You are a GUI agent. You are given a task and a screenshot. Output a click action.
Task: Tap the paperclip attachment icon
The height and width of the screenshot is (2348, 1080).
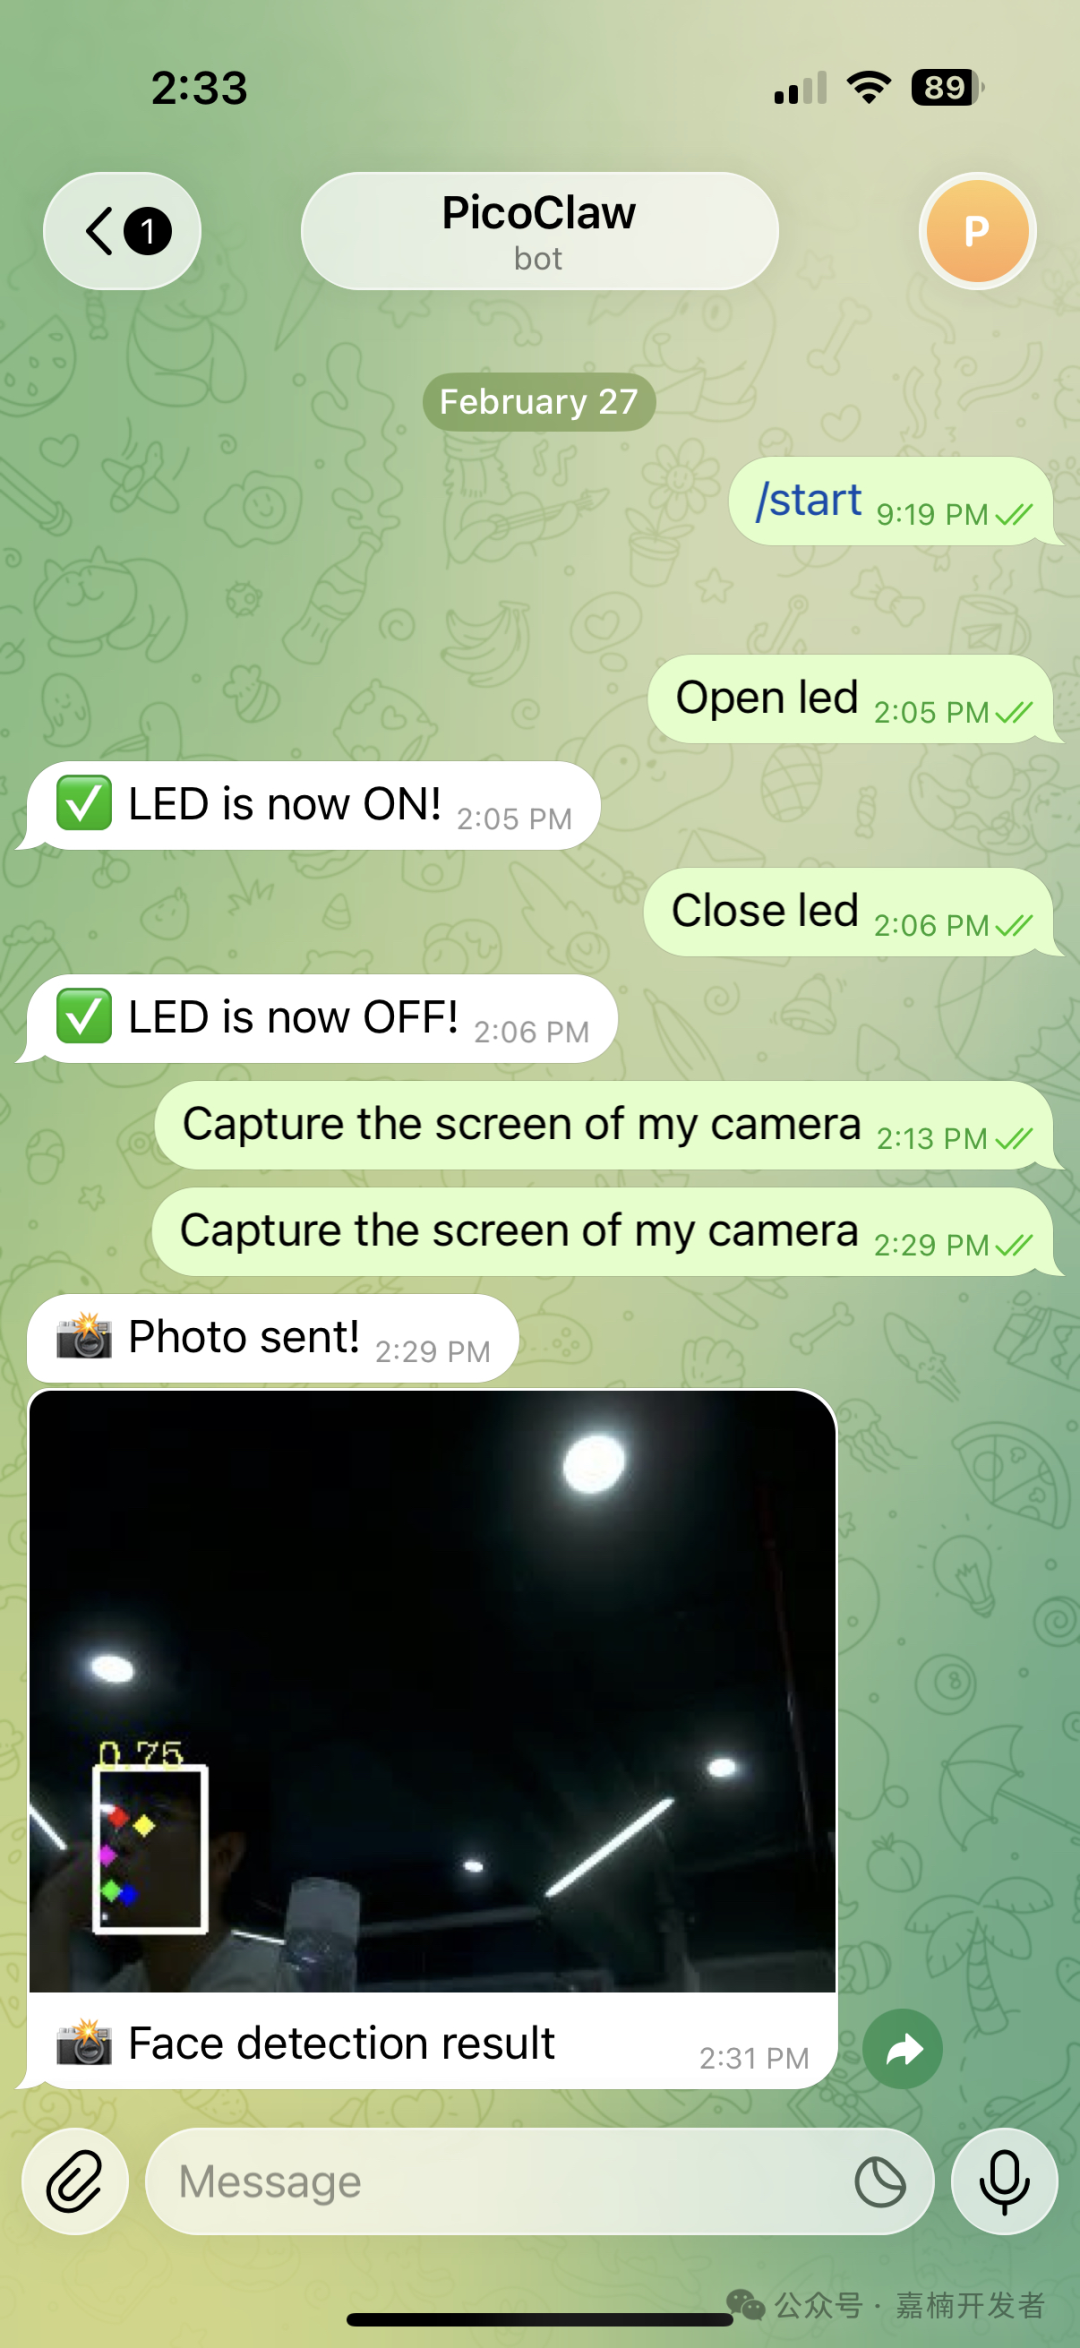76,2181
